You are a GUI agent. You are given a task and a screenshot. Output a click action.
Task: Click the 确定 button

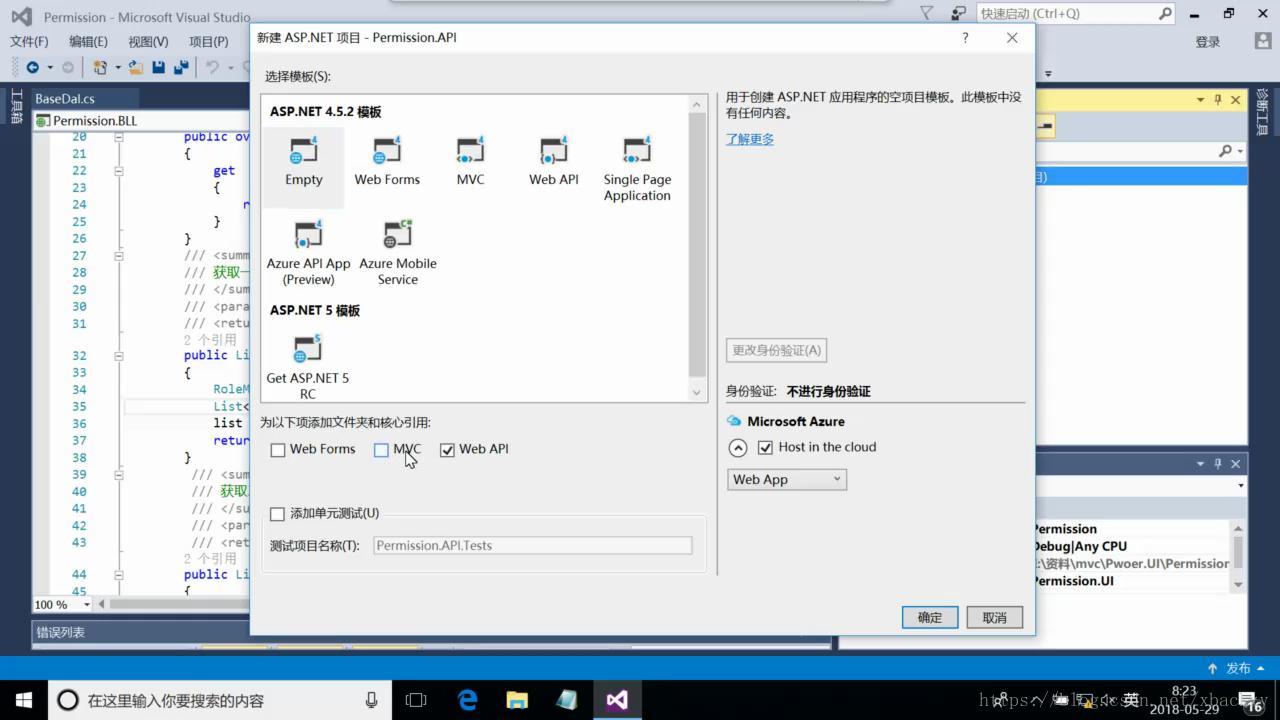930,617
